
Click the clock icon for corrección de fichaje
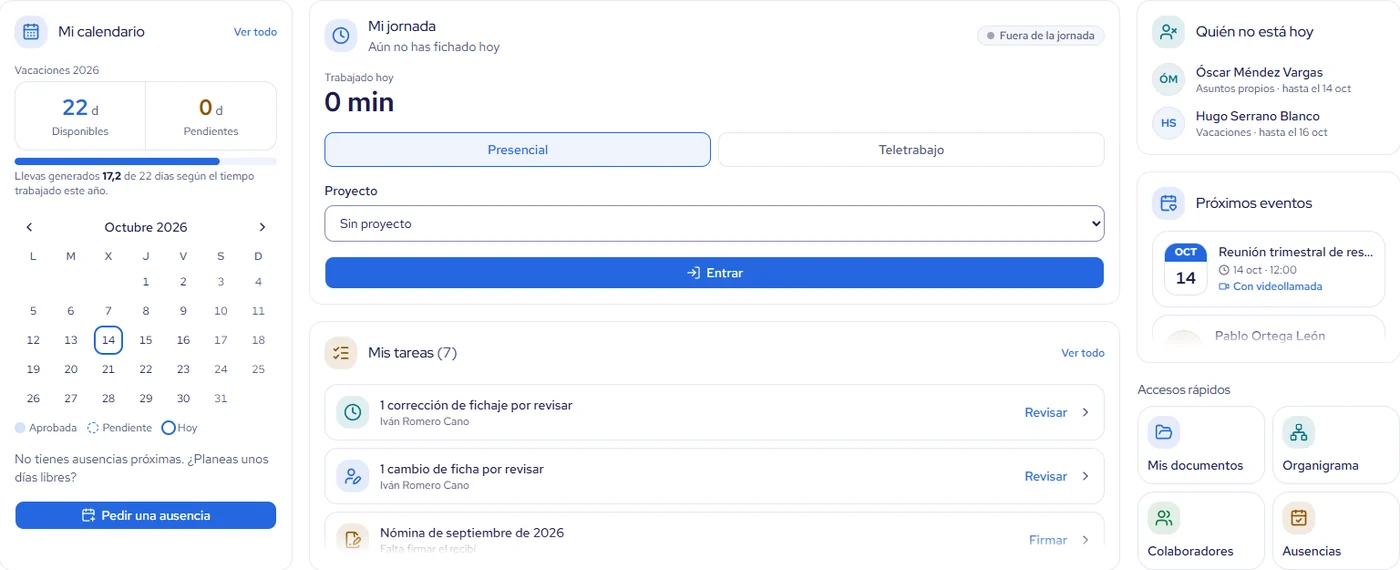pos(352,412)
